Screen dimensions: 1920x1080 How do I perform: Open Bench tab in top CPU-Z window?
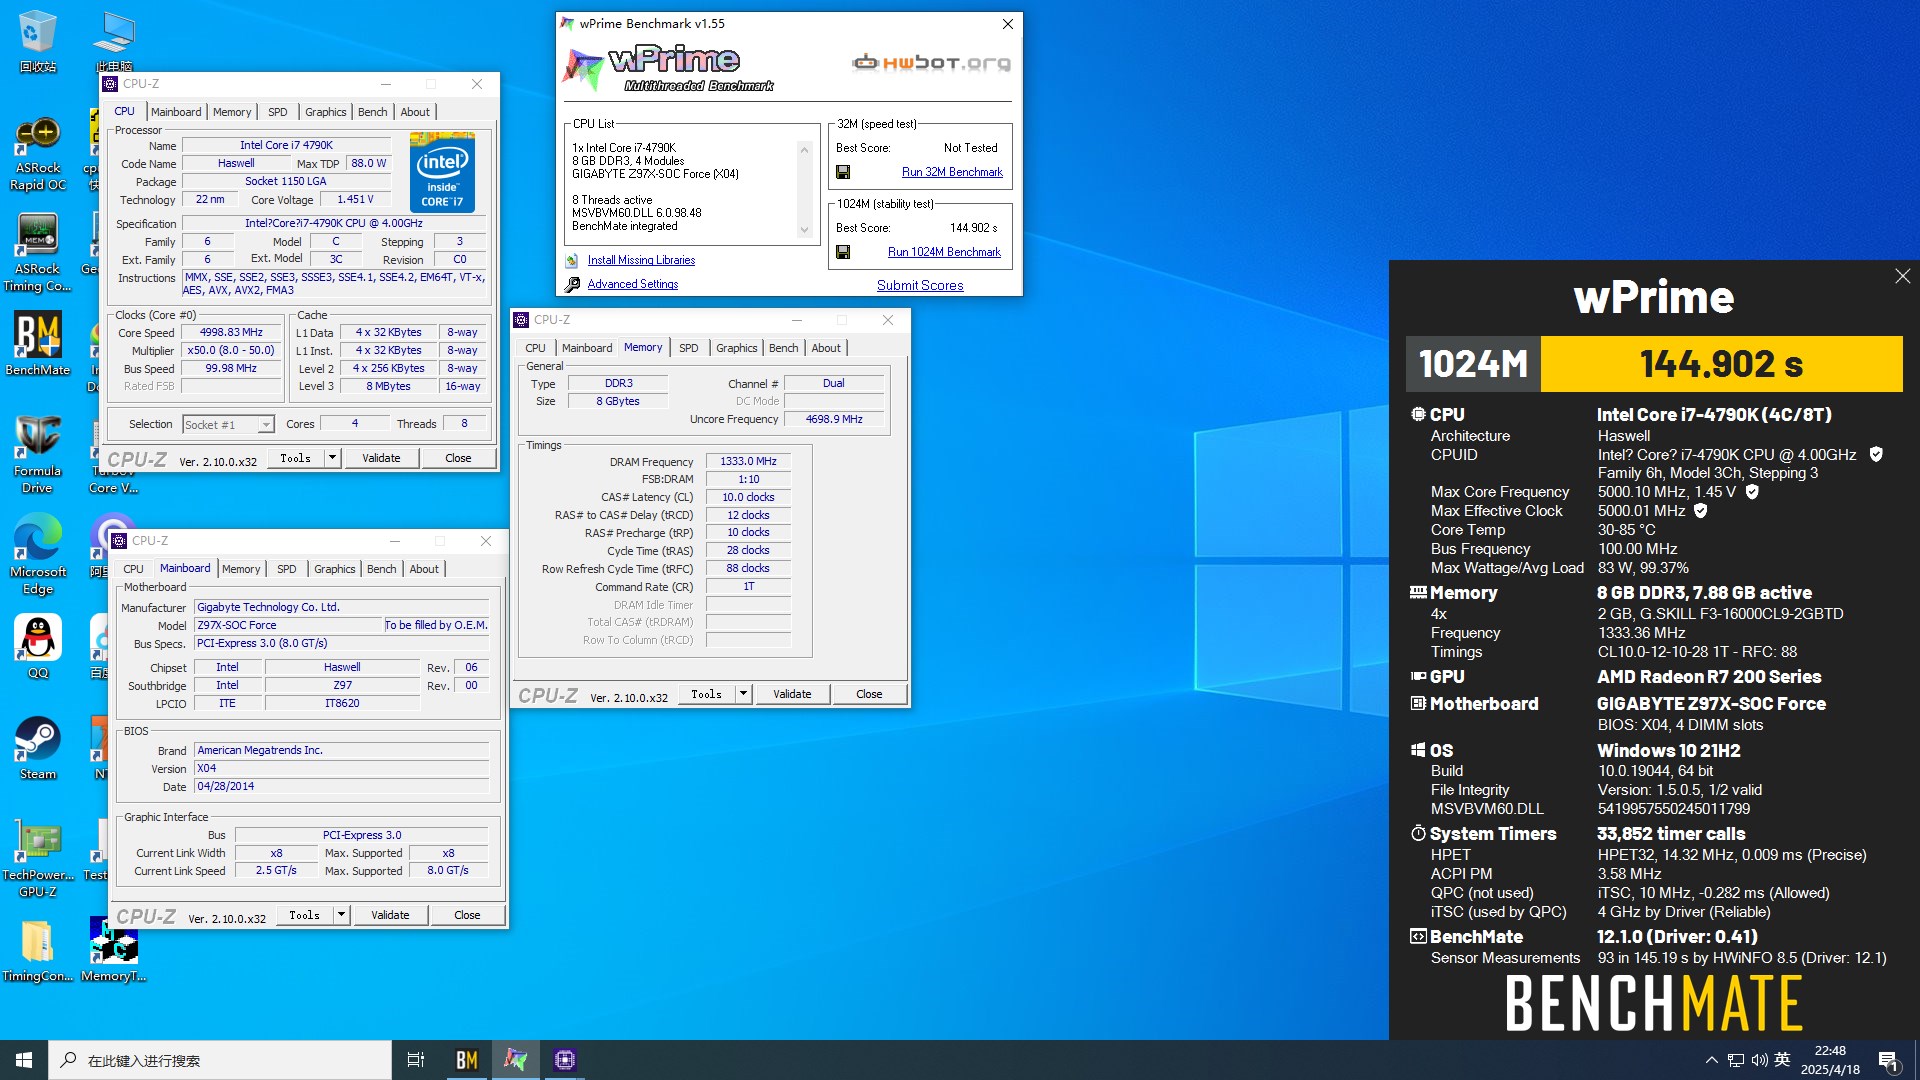[x=372, y=112]
